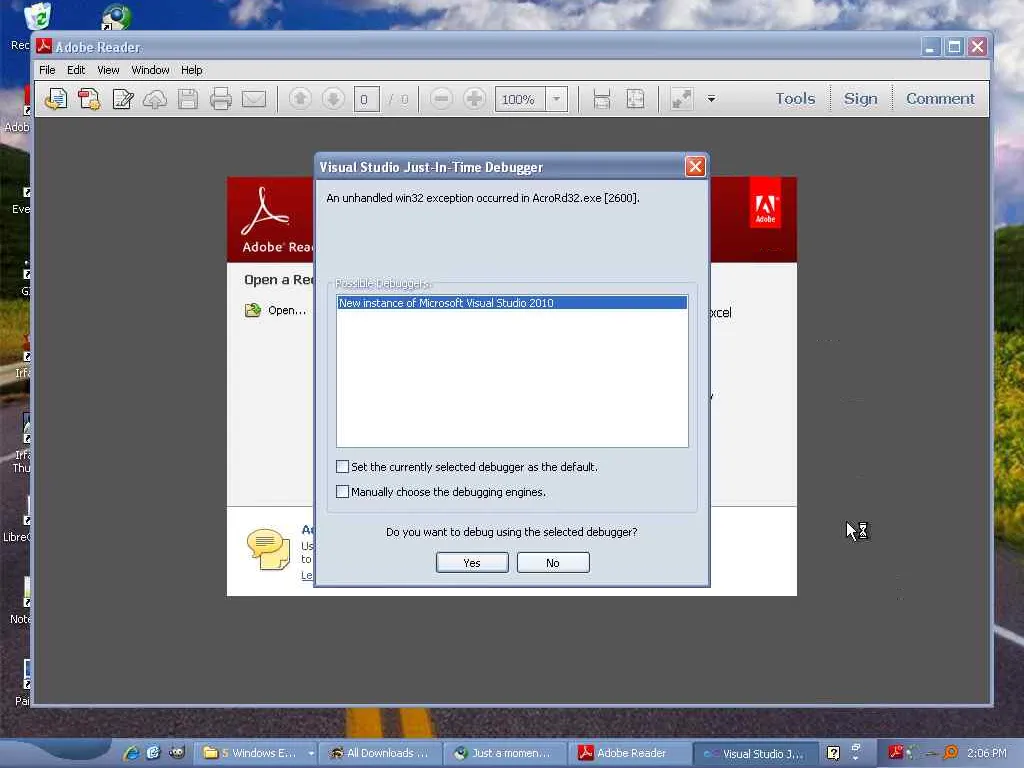
Task: Switch to Visual Studio J... taskbar button
Action: tap(754, 753)
